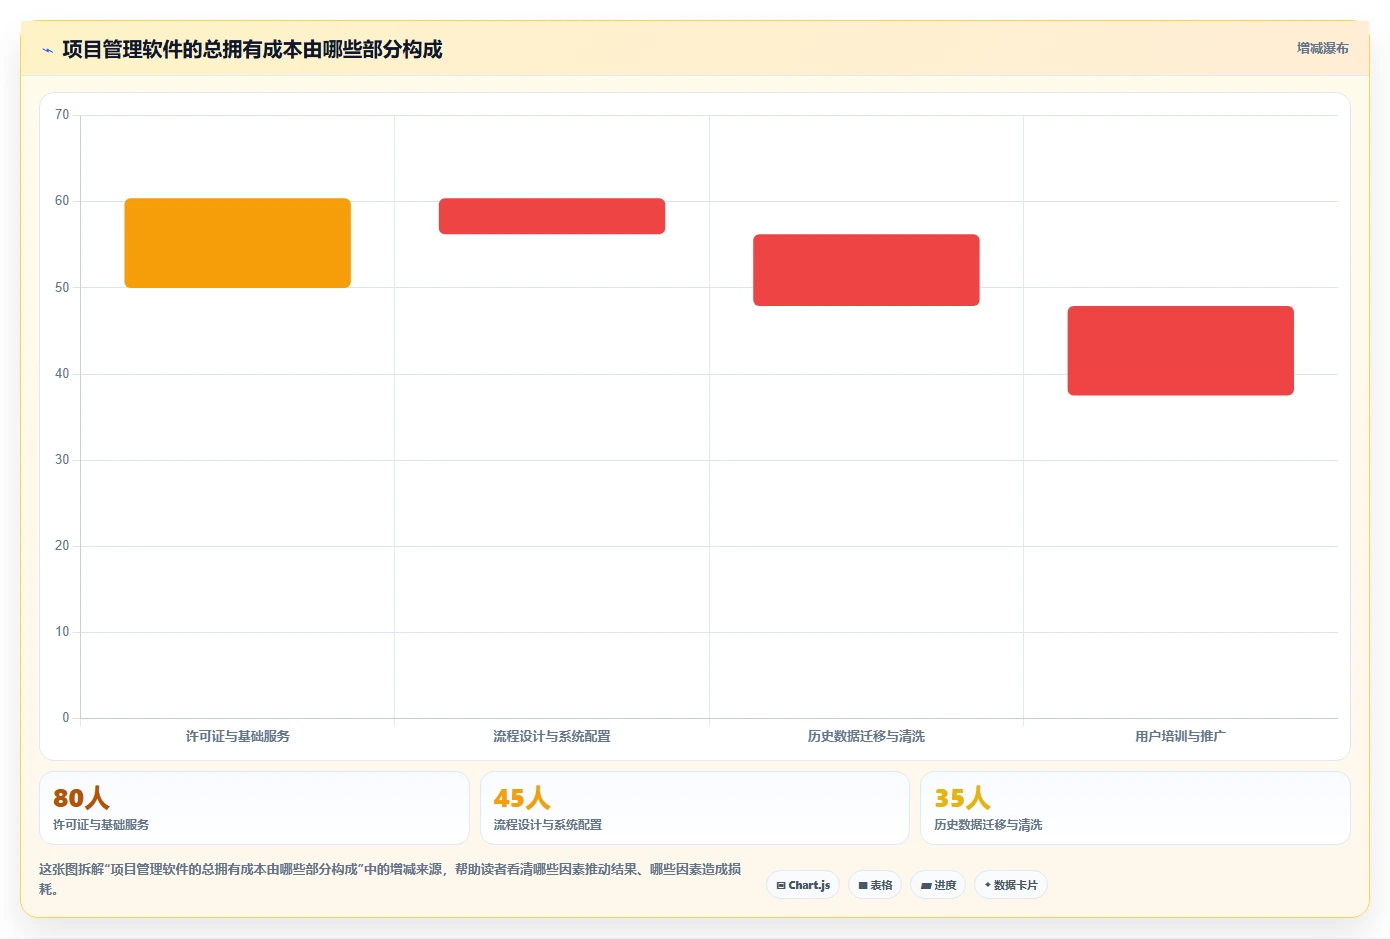The height and width of the screenshot is (939, 1390).
Task: Click the lightning icon beside the chart title
Action: click(x=47, y=50)
